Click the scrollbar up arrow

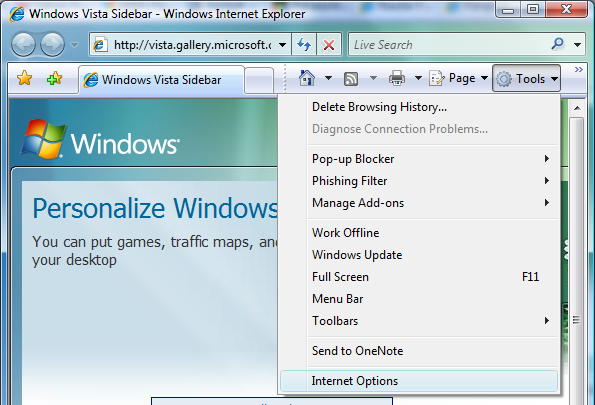tap(577, 108)
